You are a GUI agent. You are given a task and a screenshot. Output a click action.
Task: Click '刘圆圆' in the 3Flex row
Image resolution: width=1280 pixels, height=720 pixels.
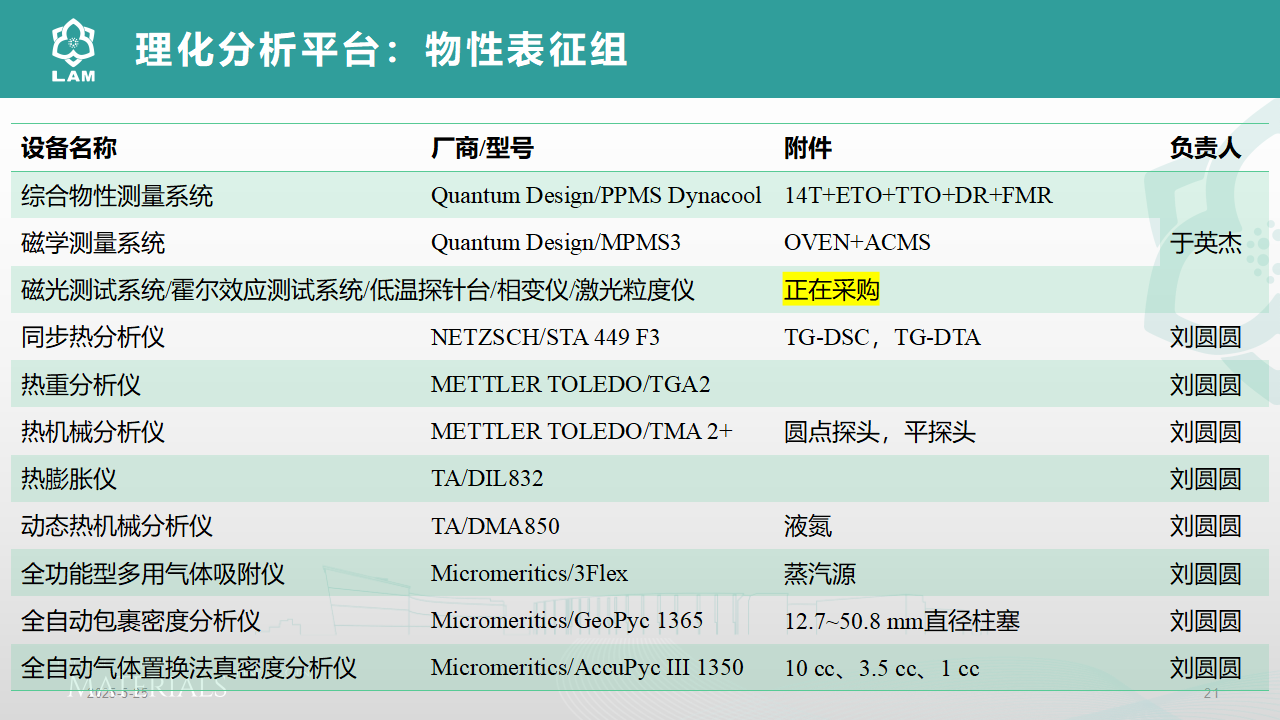pyautogui.click(x=1206, y=574)
